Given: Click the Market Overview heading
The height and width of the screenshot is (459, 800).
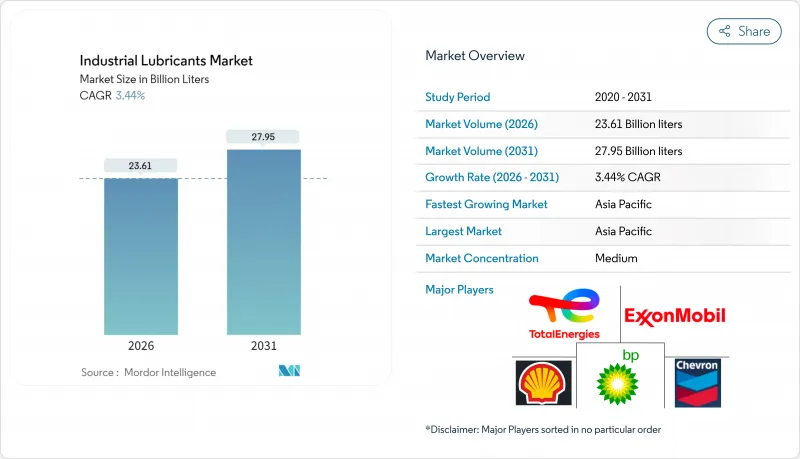Looking at the screenshot, I should tap(474, 56).
